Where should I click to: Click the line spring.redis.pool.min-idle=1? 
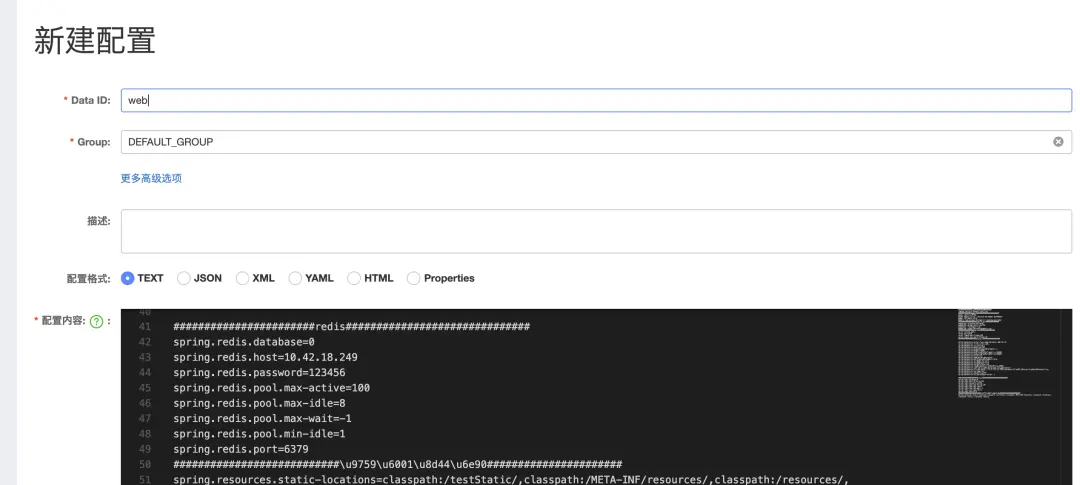pos(259,434)
